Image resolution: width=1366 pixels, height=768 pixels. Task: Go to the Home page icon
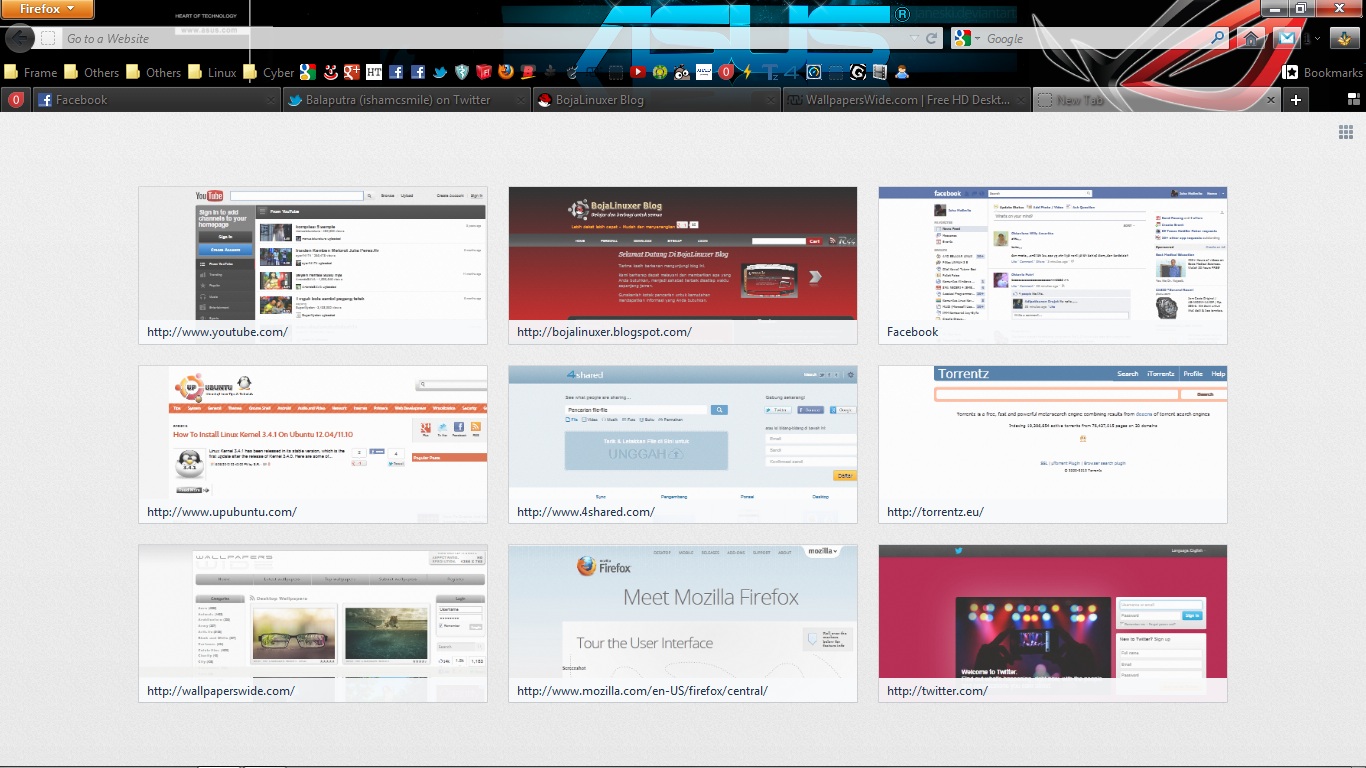click(1251, 39)
